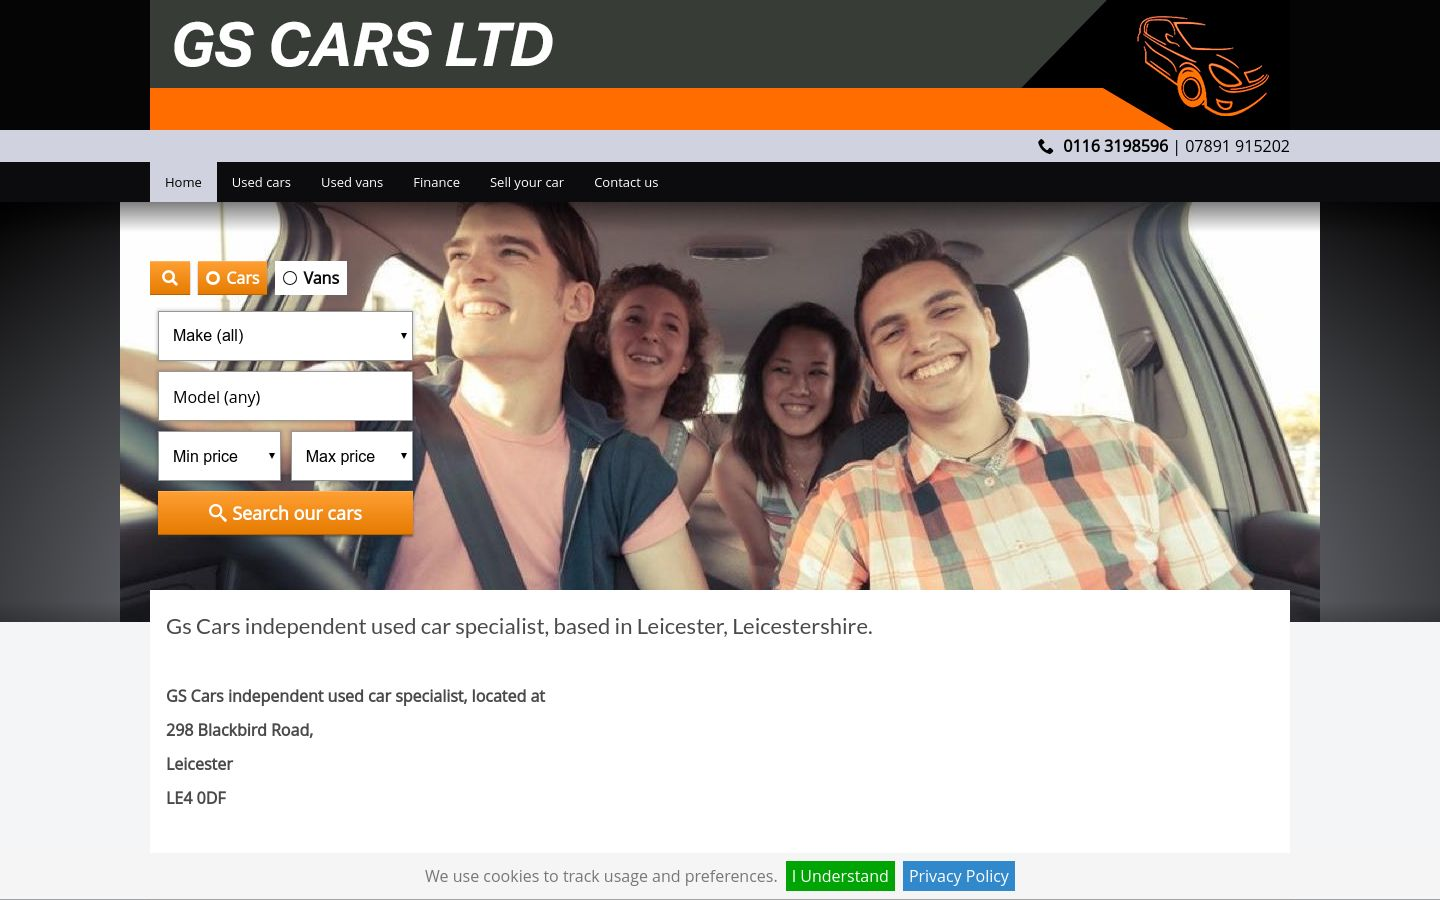Click the 298 Blackbird Road address line
Image resolution: width=1440 pixels, height=900 pixels.
(x=240, y=730)
